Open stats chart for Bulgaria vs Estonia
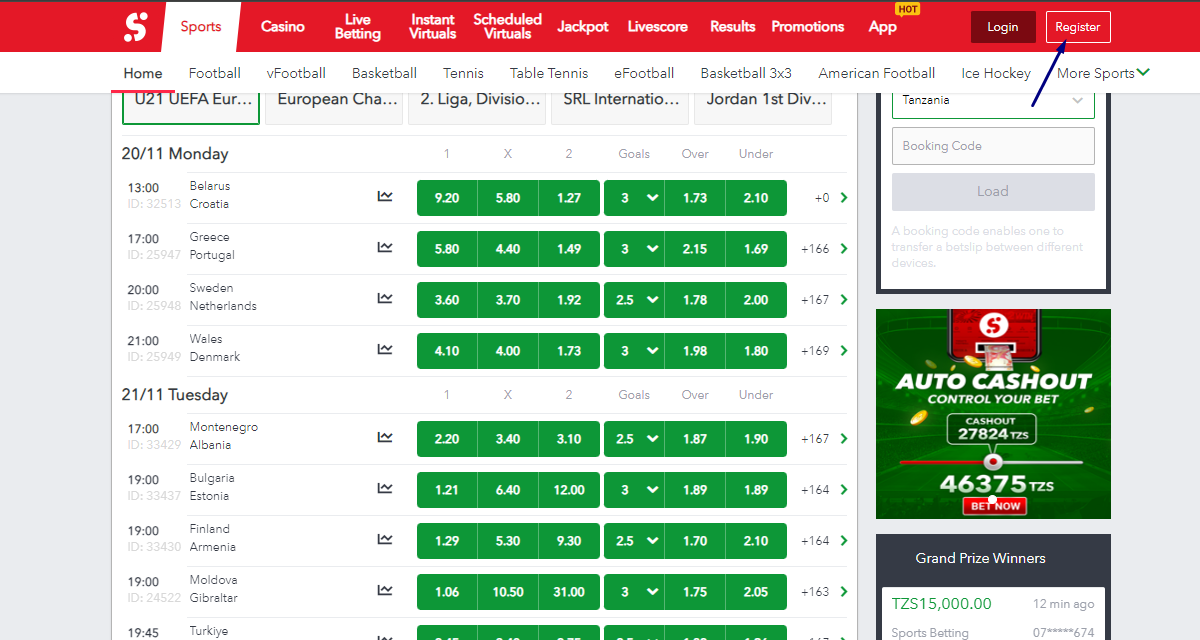The width and height of the screenshot is (1200, 640). tap(385, 489)
